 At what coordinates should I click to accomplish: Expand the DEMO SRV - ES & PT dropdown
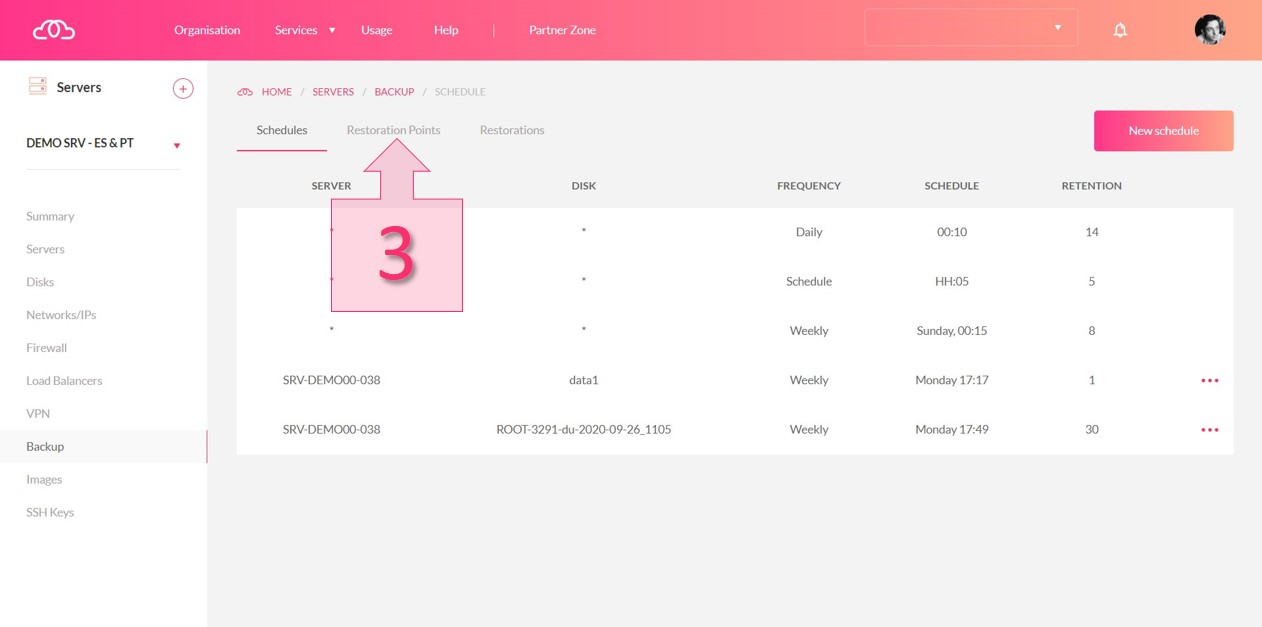(177, 145)
